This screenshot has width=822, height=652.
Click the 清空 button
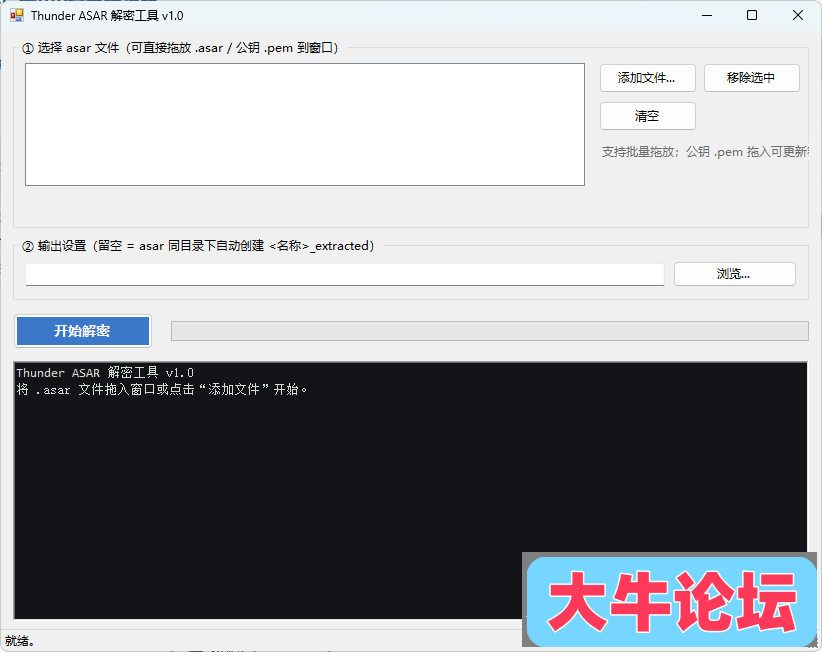(647, 116)
